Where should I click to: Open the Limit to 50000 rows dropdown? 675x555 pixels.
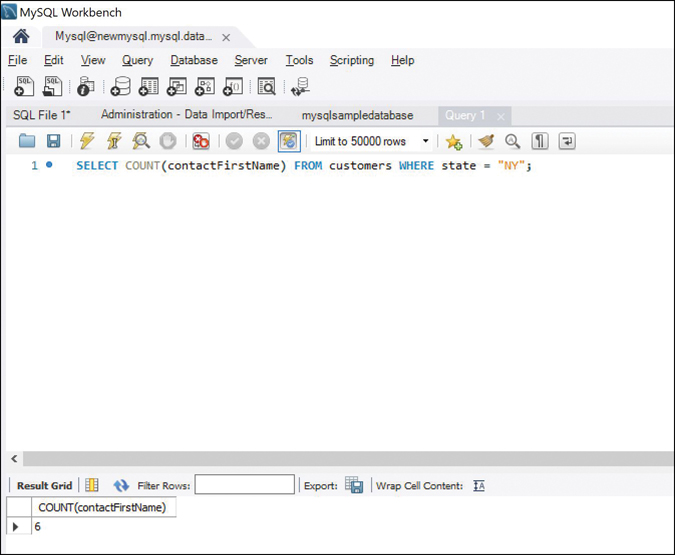(371, 141)
